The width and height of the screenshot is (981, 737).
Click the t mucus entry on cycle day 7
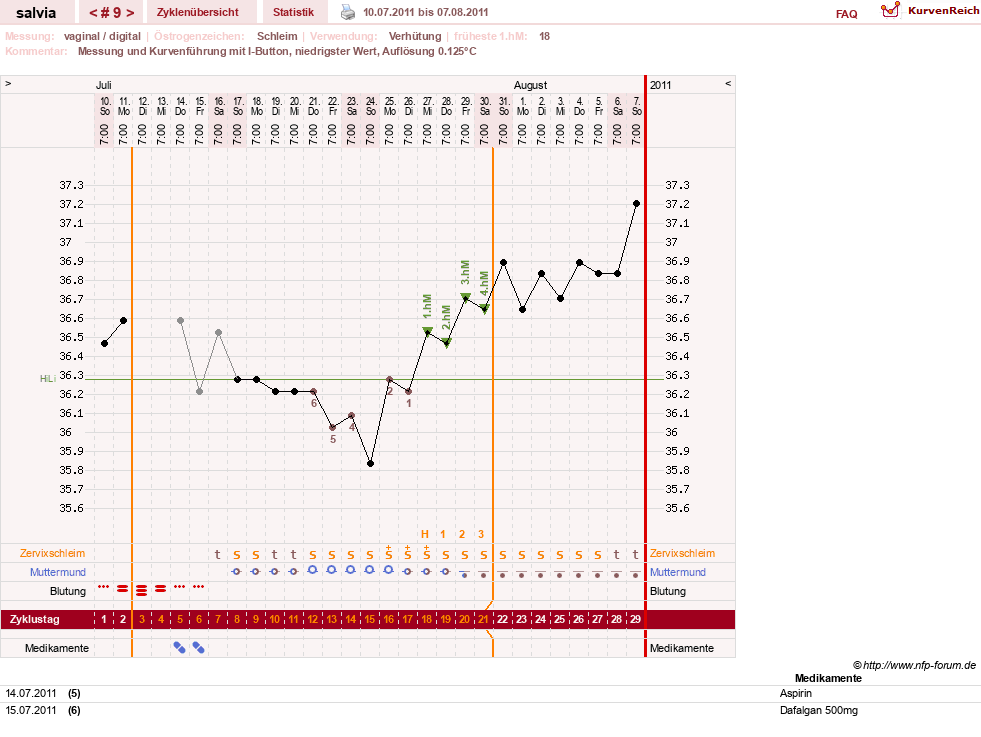(218, 554)
